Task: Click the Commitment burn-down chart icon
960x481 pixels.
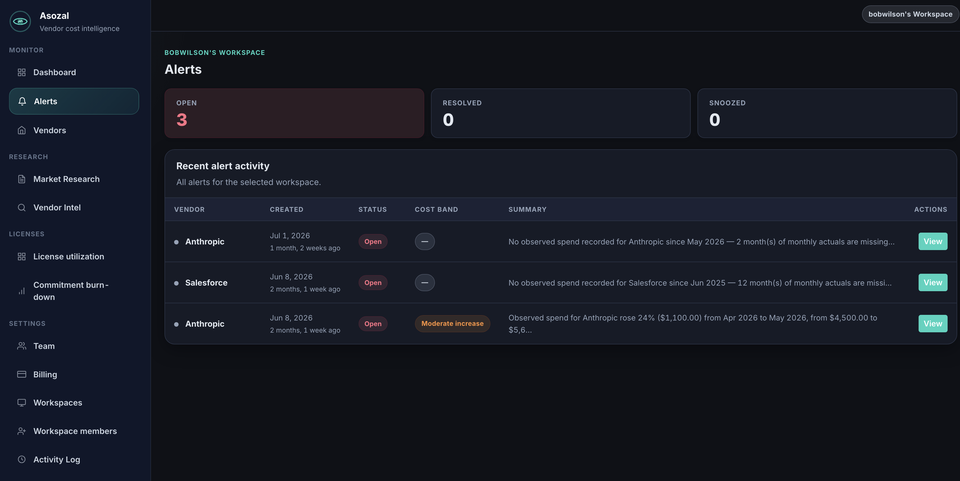Action: click(21, 291)
